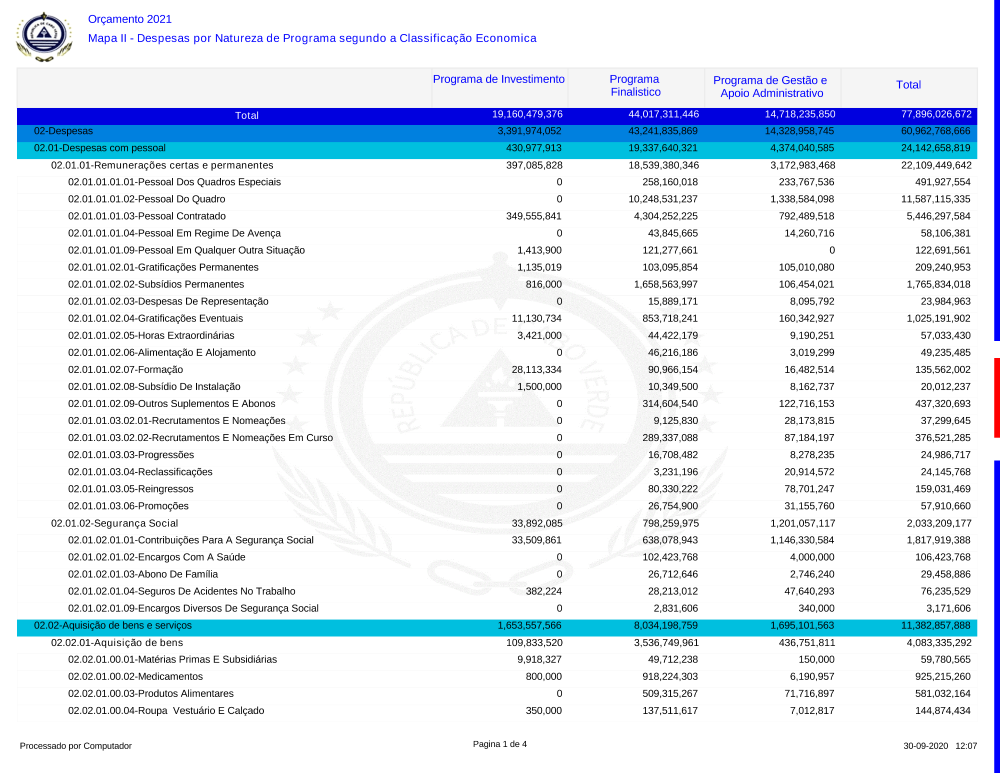Select the Programa Finalistico column header
The height and width of the screenshot is (773, 1000).
click(x=634, y=86)
